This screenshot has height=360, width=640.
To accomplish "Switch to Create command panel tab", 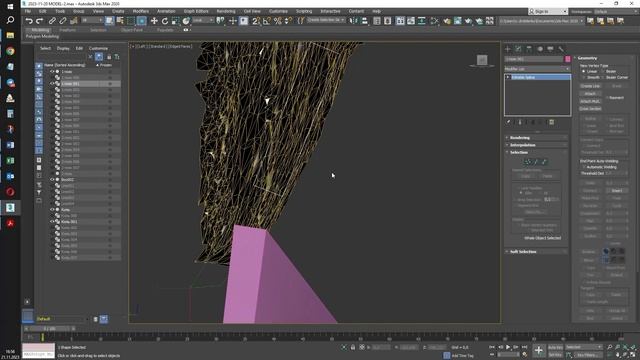I will pyautogui.click(x=508, y=49).
